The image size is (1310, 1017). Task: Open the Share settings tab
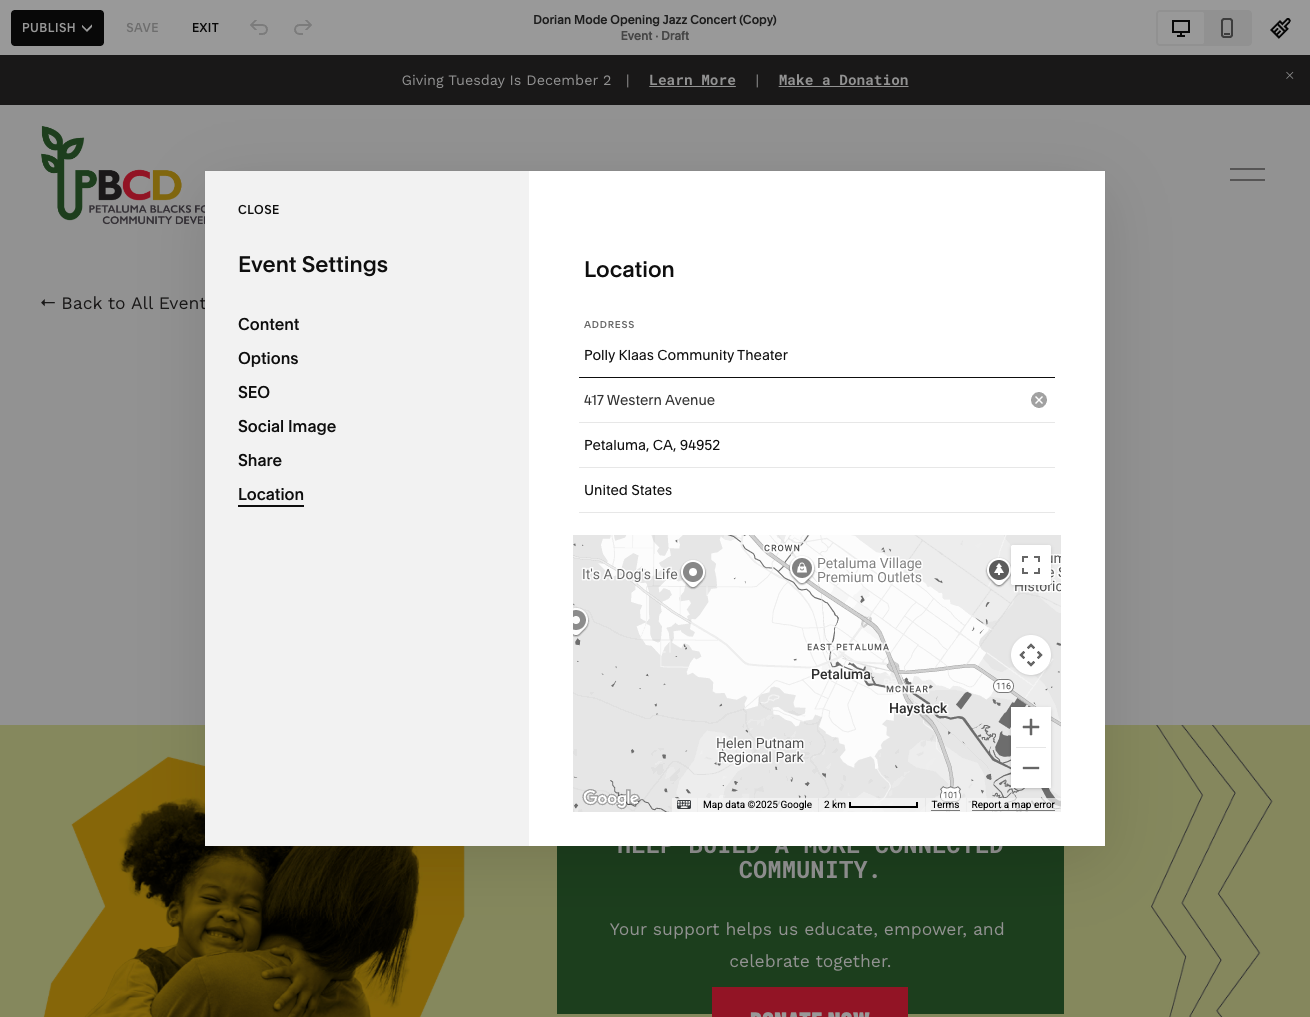click(260, 460)
